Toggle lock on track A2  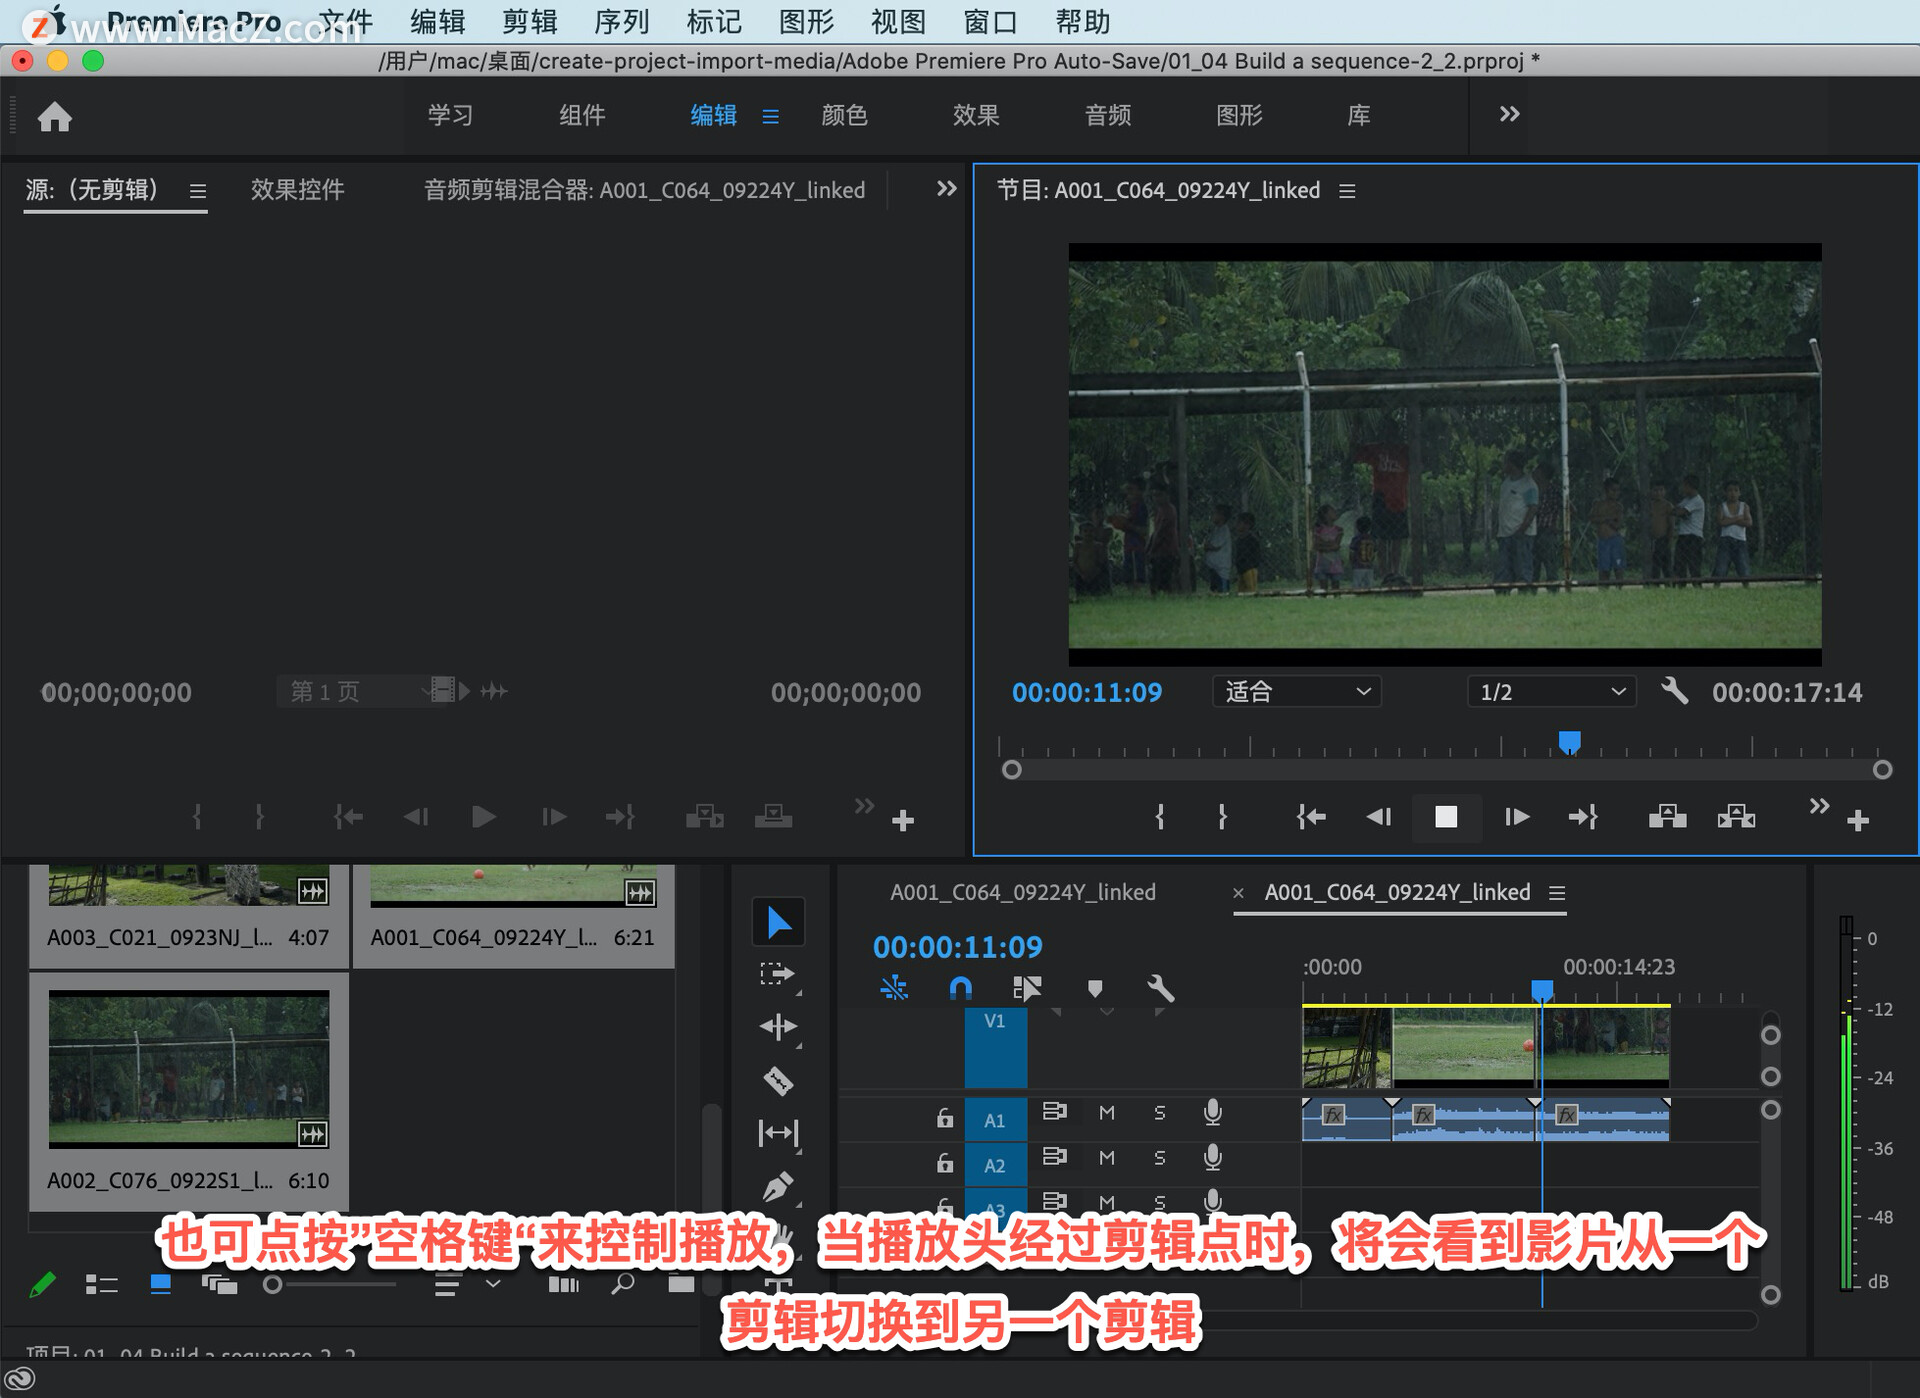[945, 1162]
